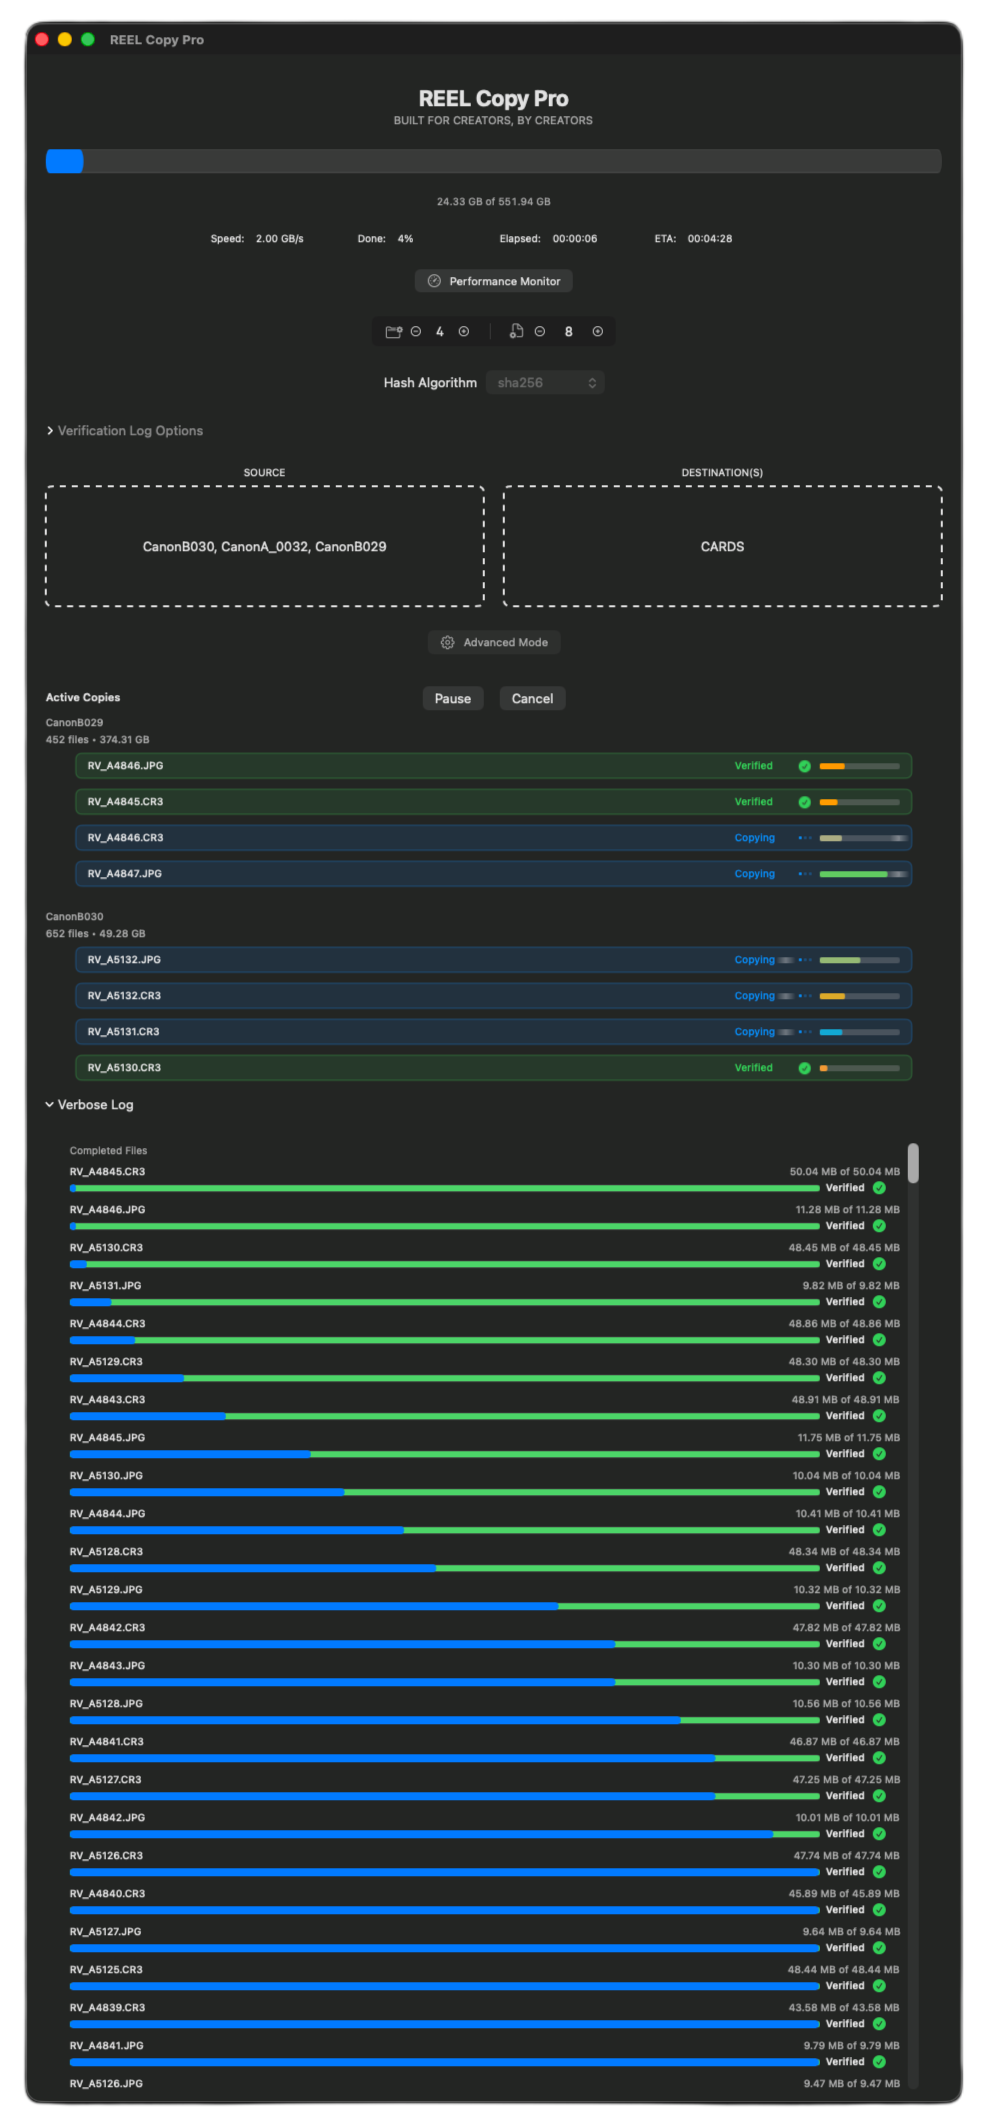
Task: Click the completed file name RV_A4842.JPG
Action: tap(107, 1818)
